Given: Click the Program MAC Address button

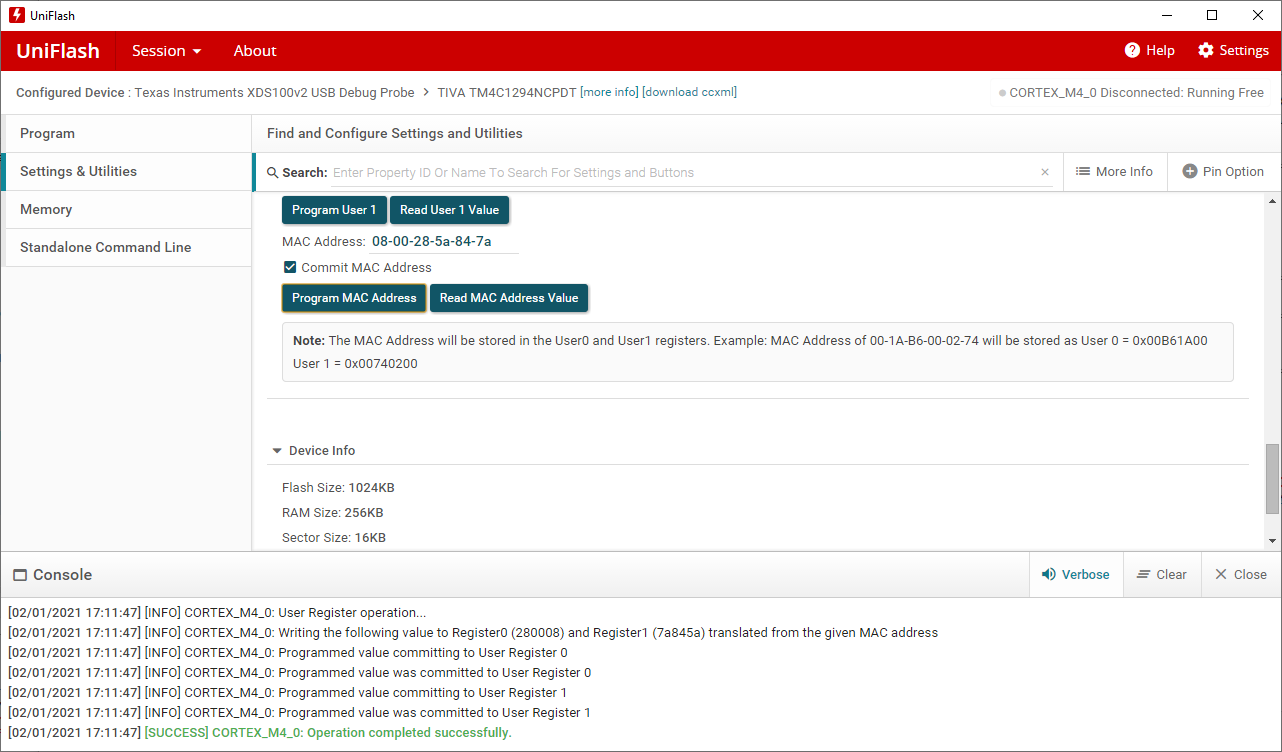Looking at the screenshot, I should pos(354,298).
